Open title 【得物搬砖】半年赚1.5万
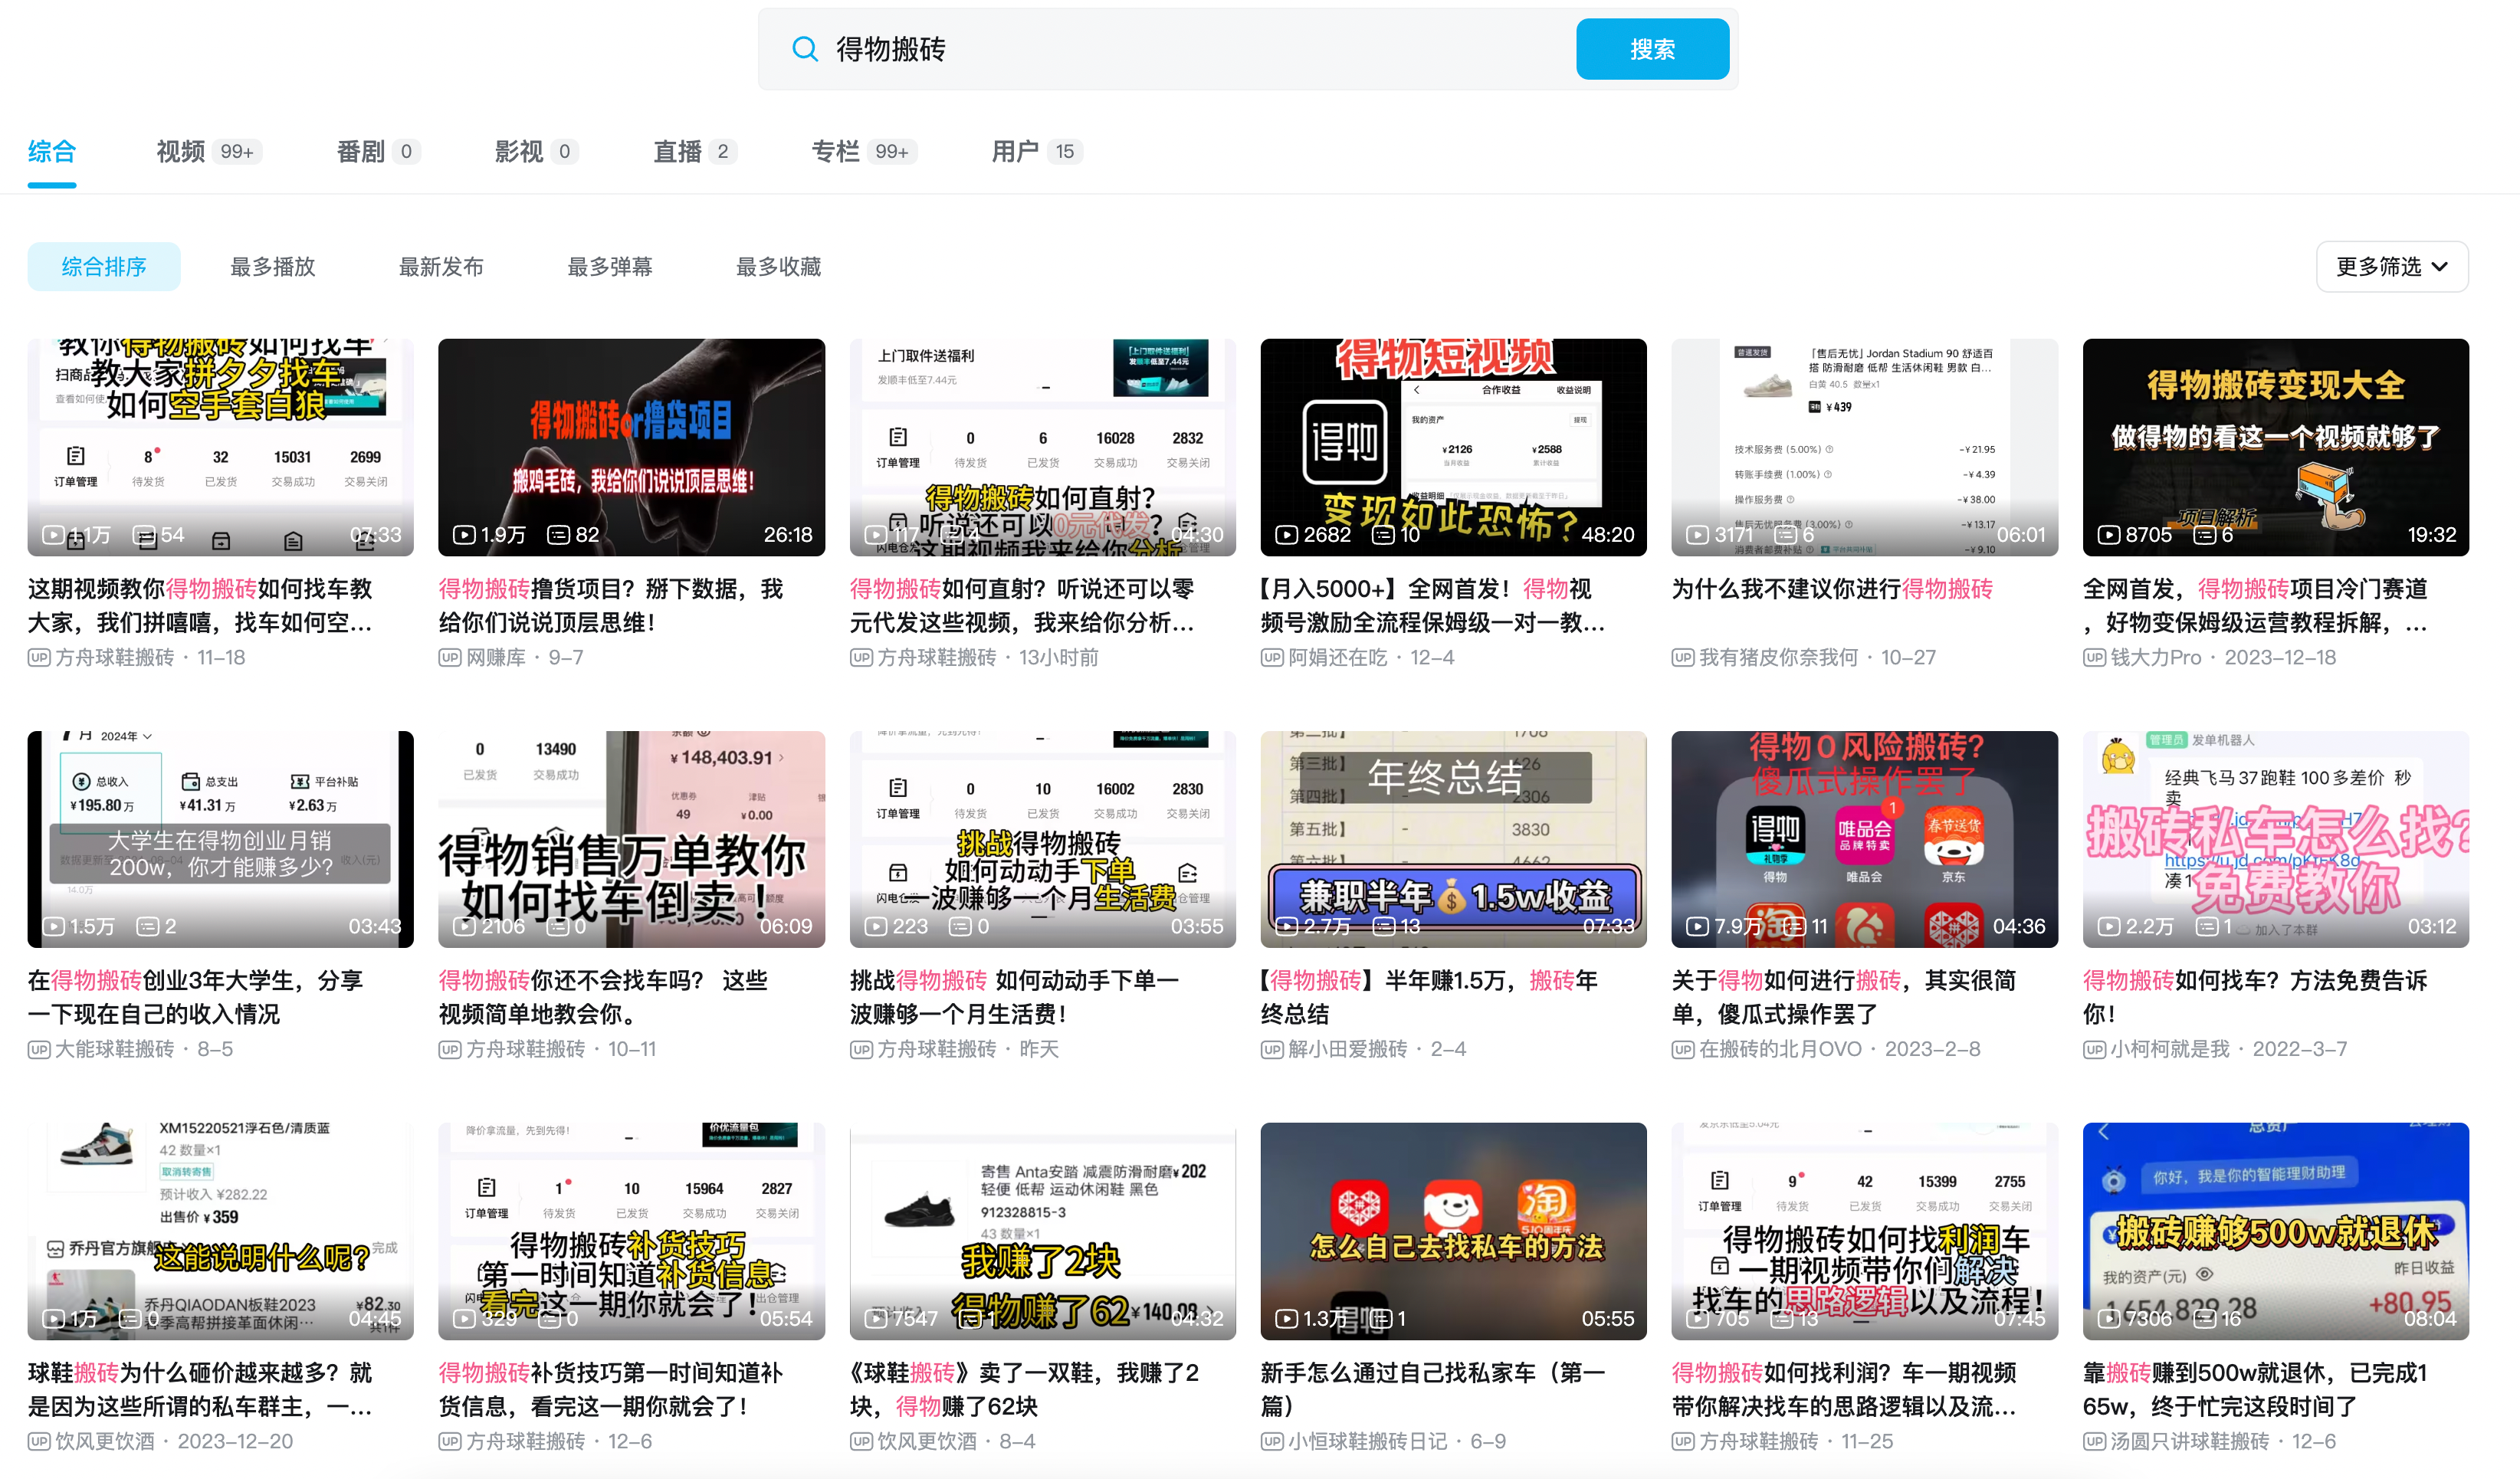The image size is (2520, 1479). coord(1429,998)
